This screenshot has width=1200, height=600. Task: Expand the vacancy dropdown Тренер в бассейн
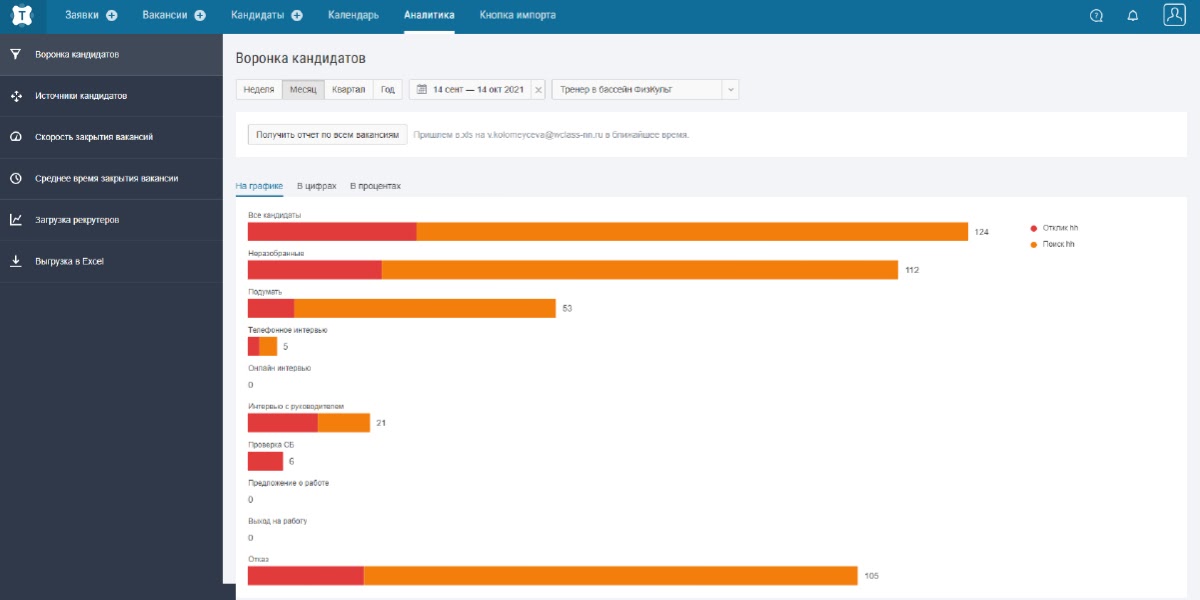(730, 90)
